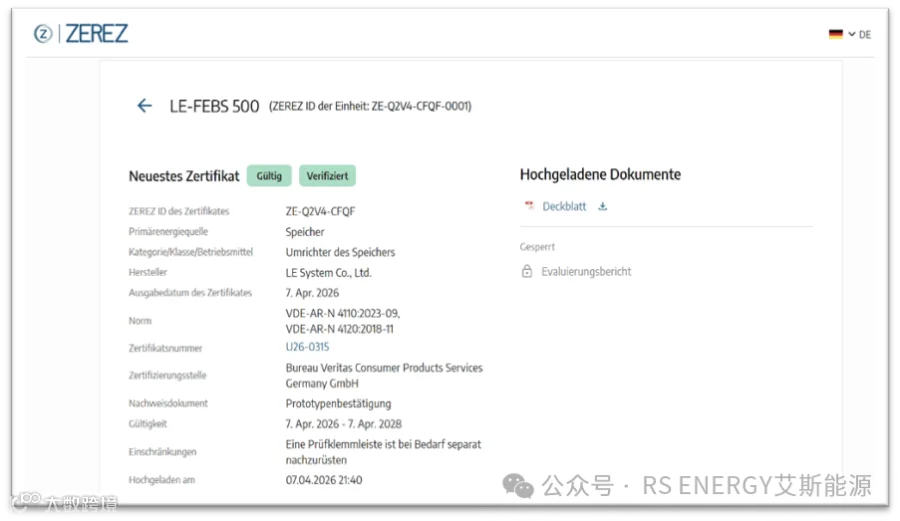Click the ZEREZ logo
This screenshot has height=521, width=900.
point(81,33)
